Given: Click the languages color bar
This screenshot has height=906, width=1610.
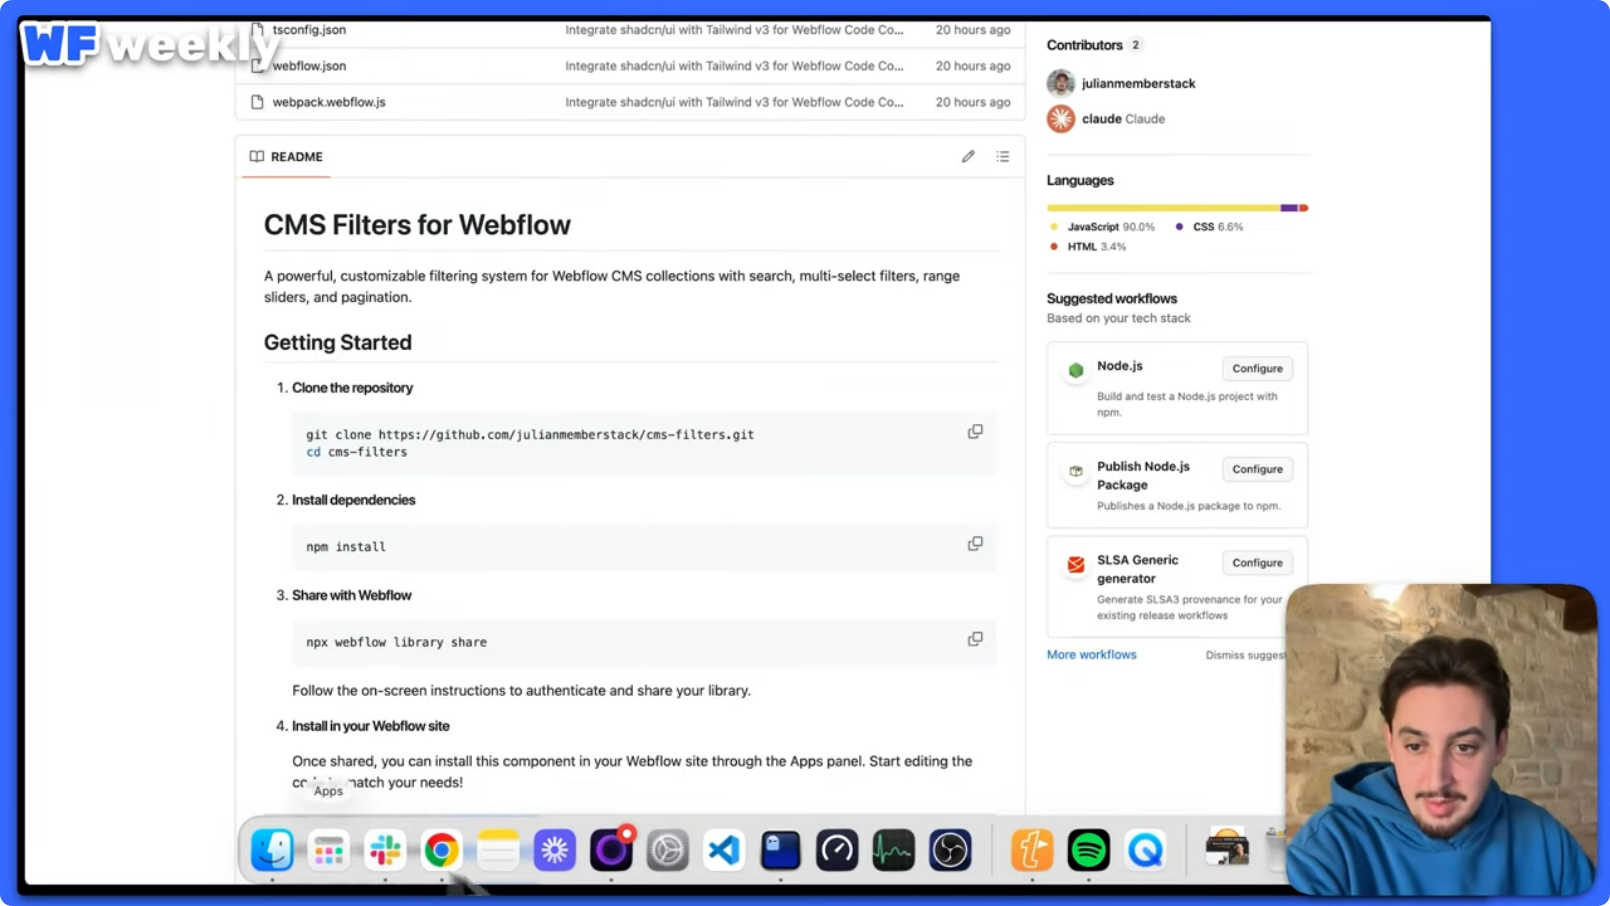Looking at the screenshot, I should (1177, 208).
